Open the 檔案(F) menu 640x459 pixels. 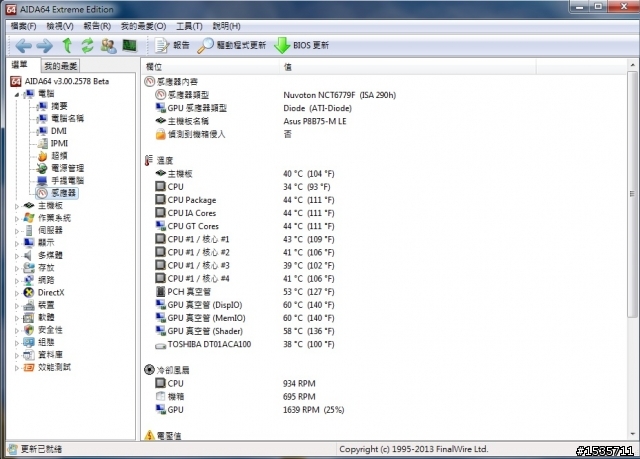point(23,26)
